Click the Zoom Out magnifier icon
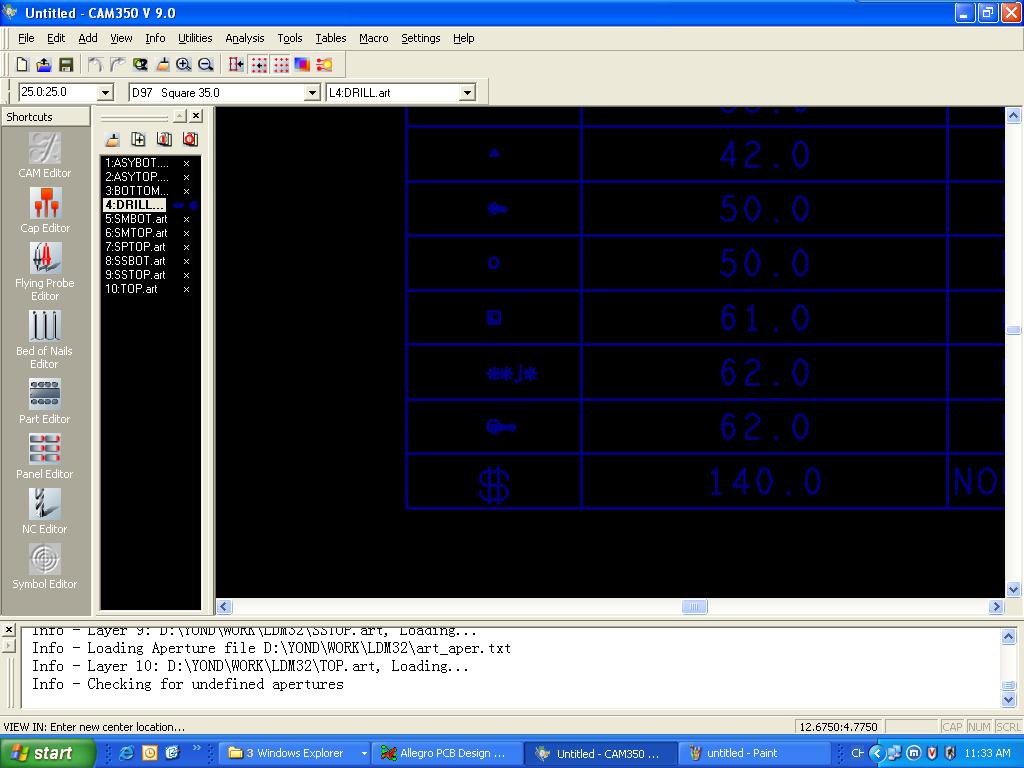1024x768 pixels. click(x=206, y=65)
